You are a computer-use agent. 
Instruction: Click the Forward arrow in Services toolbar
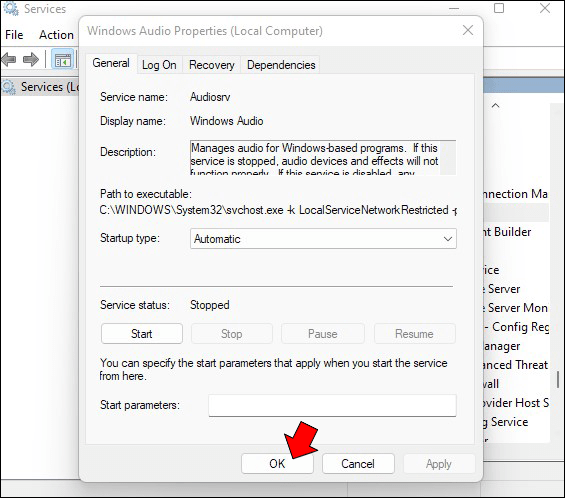coord(31,59)
